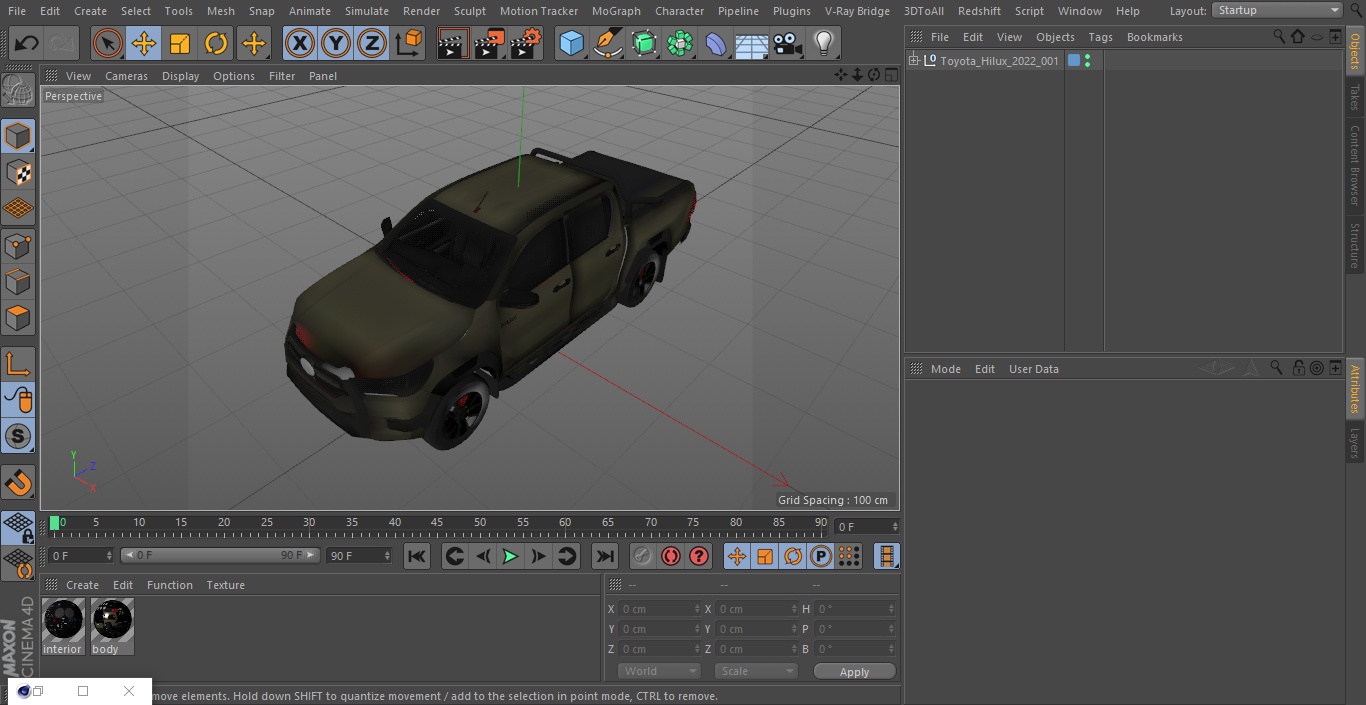Switch to Model mode in the left palette

(x=18, y=136)
